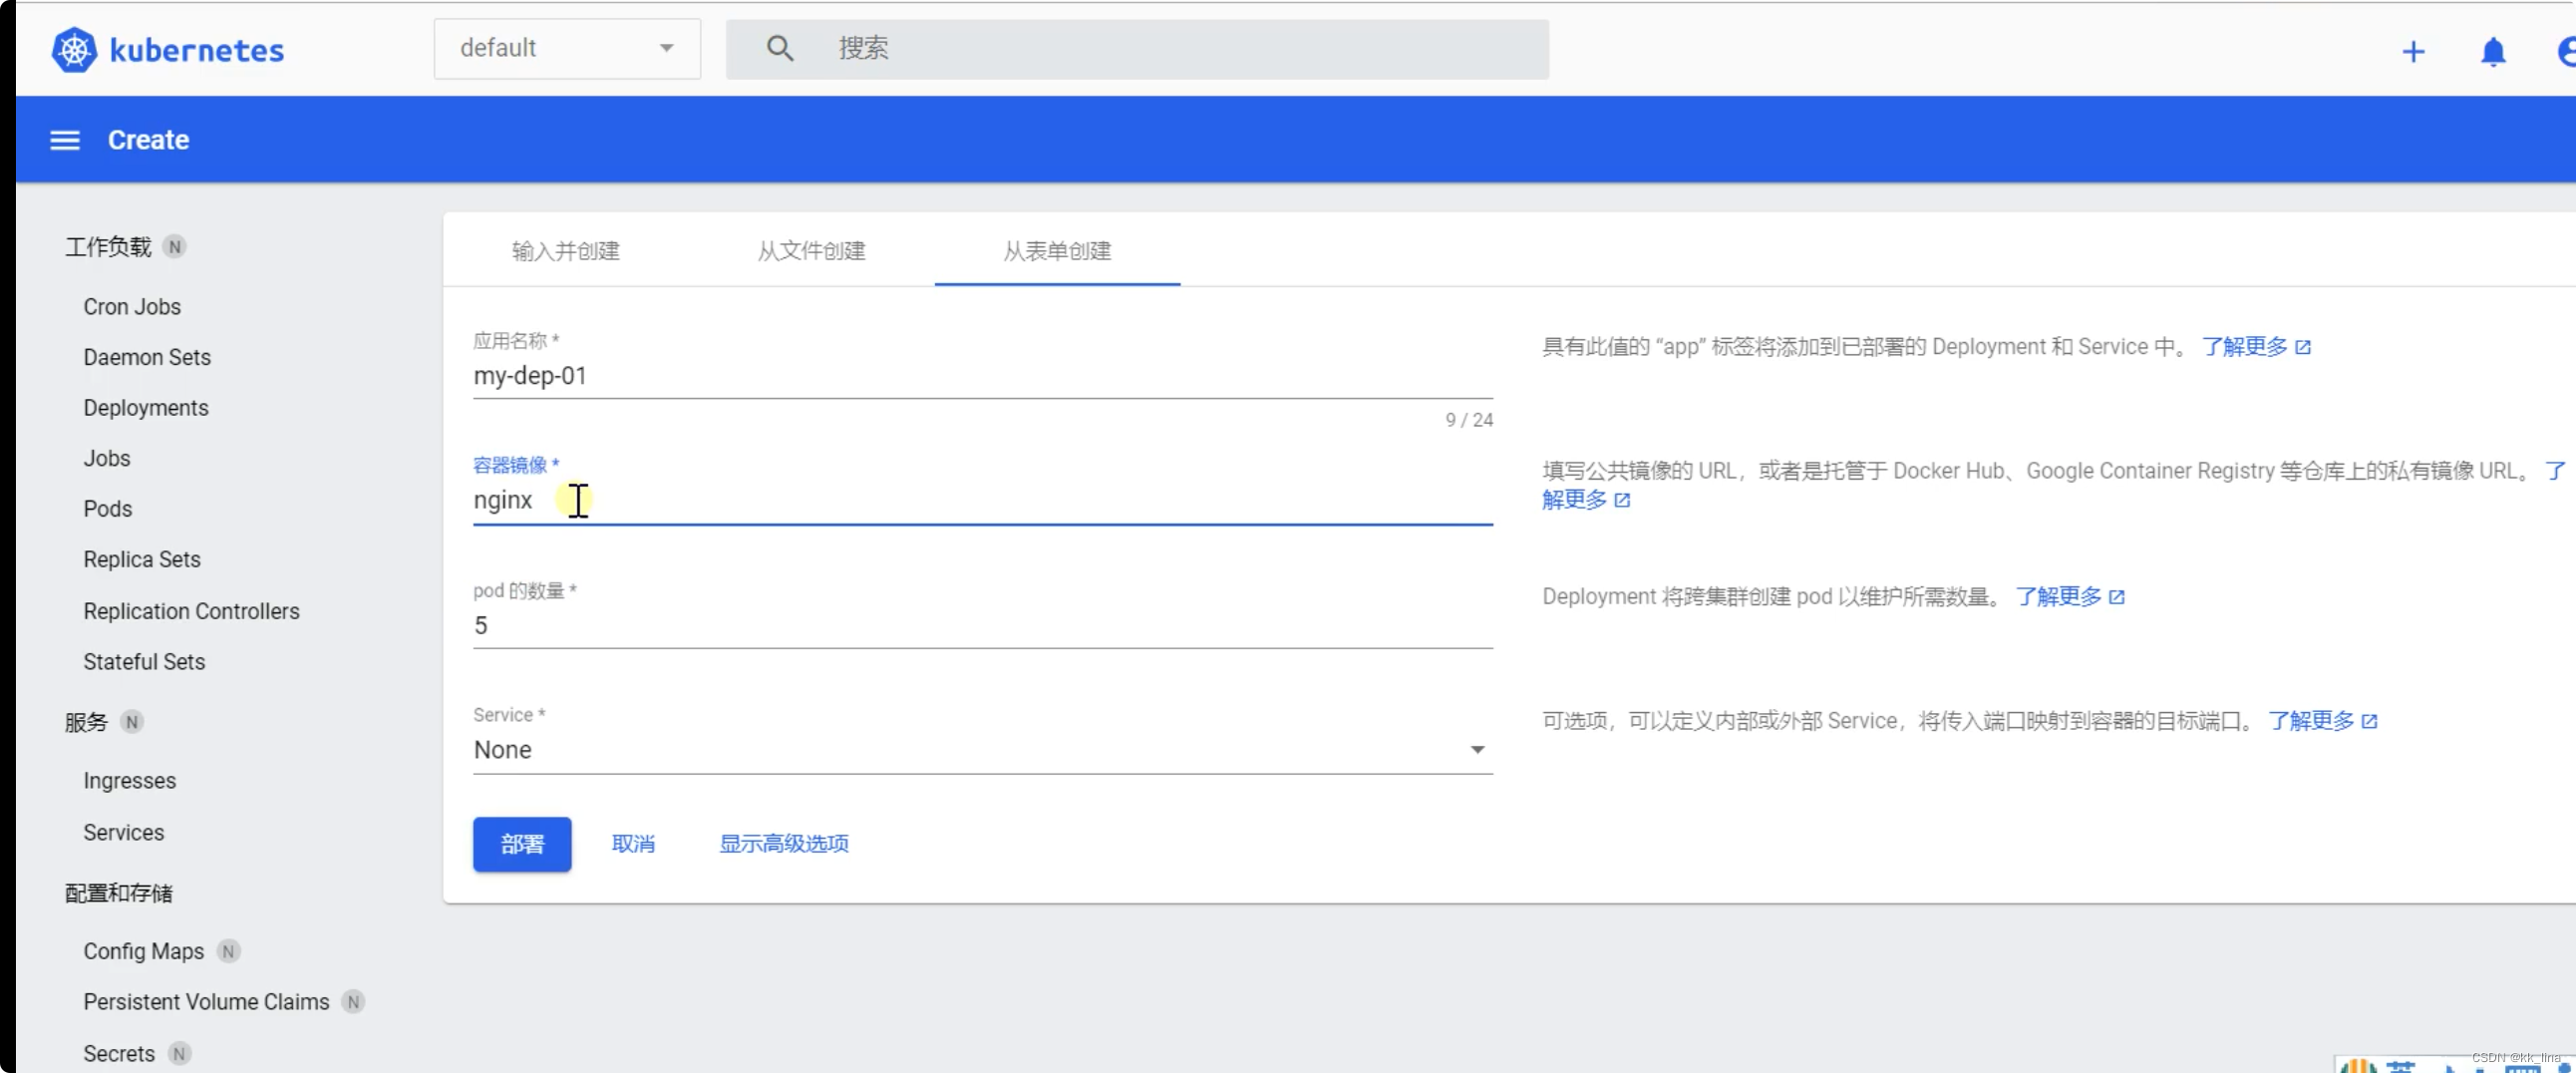The width and height of the screenshot is (2576, 1073).
Task: Click the 部署 deploy button
Action: click(x=521, y=843)
